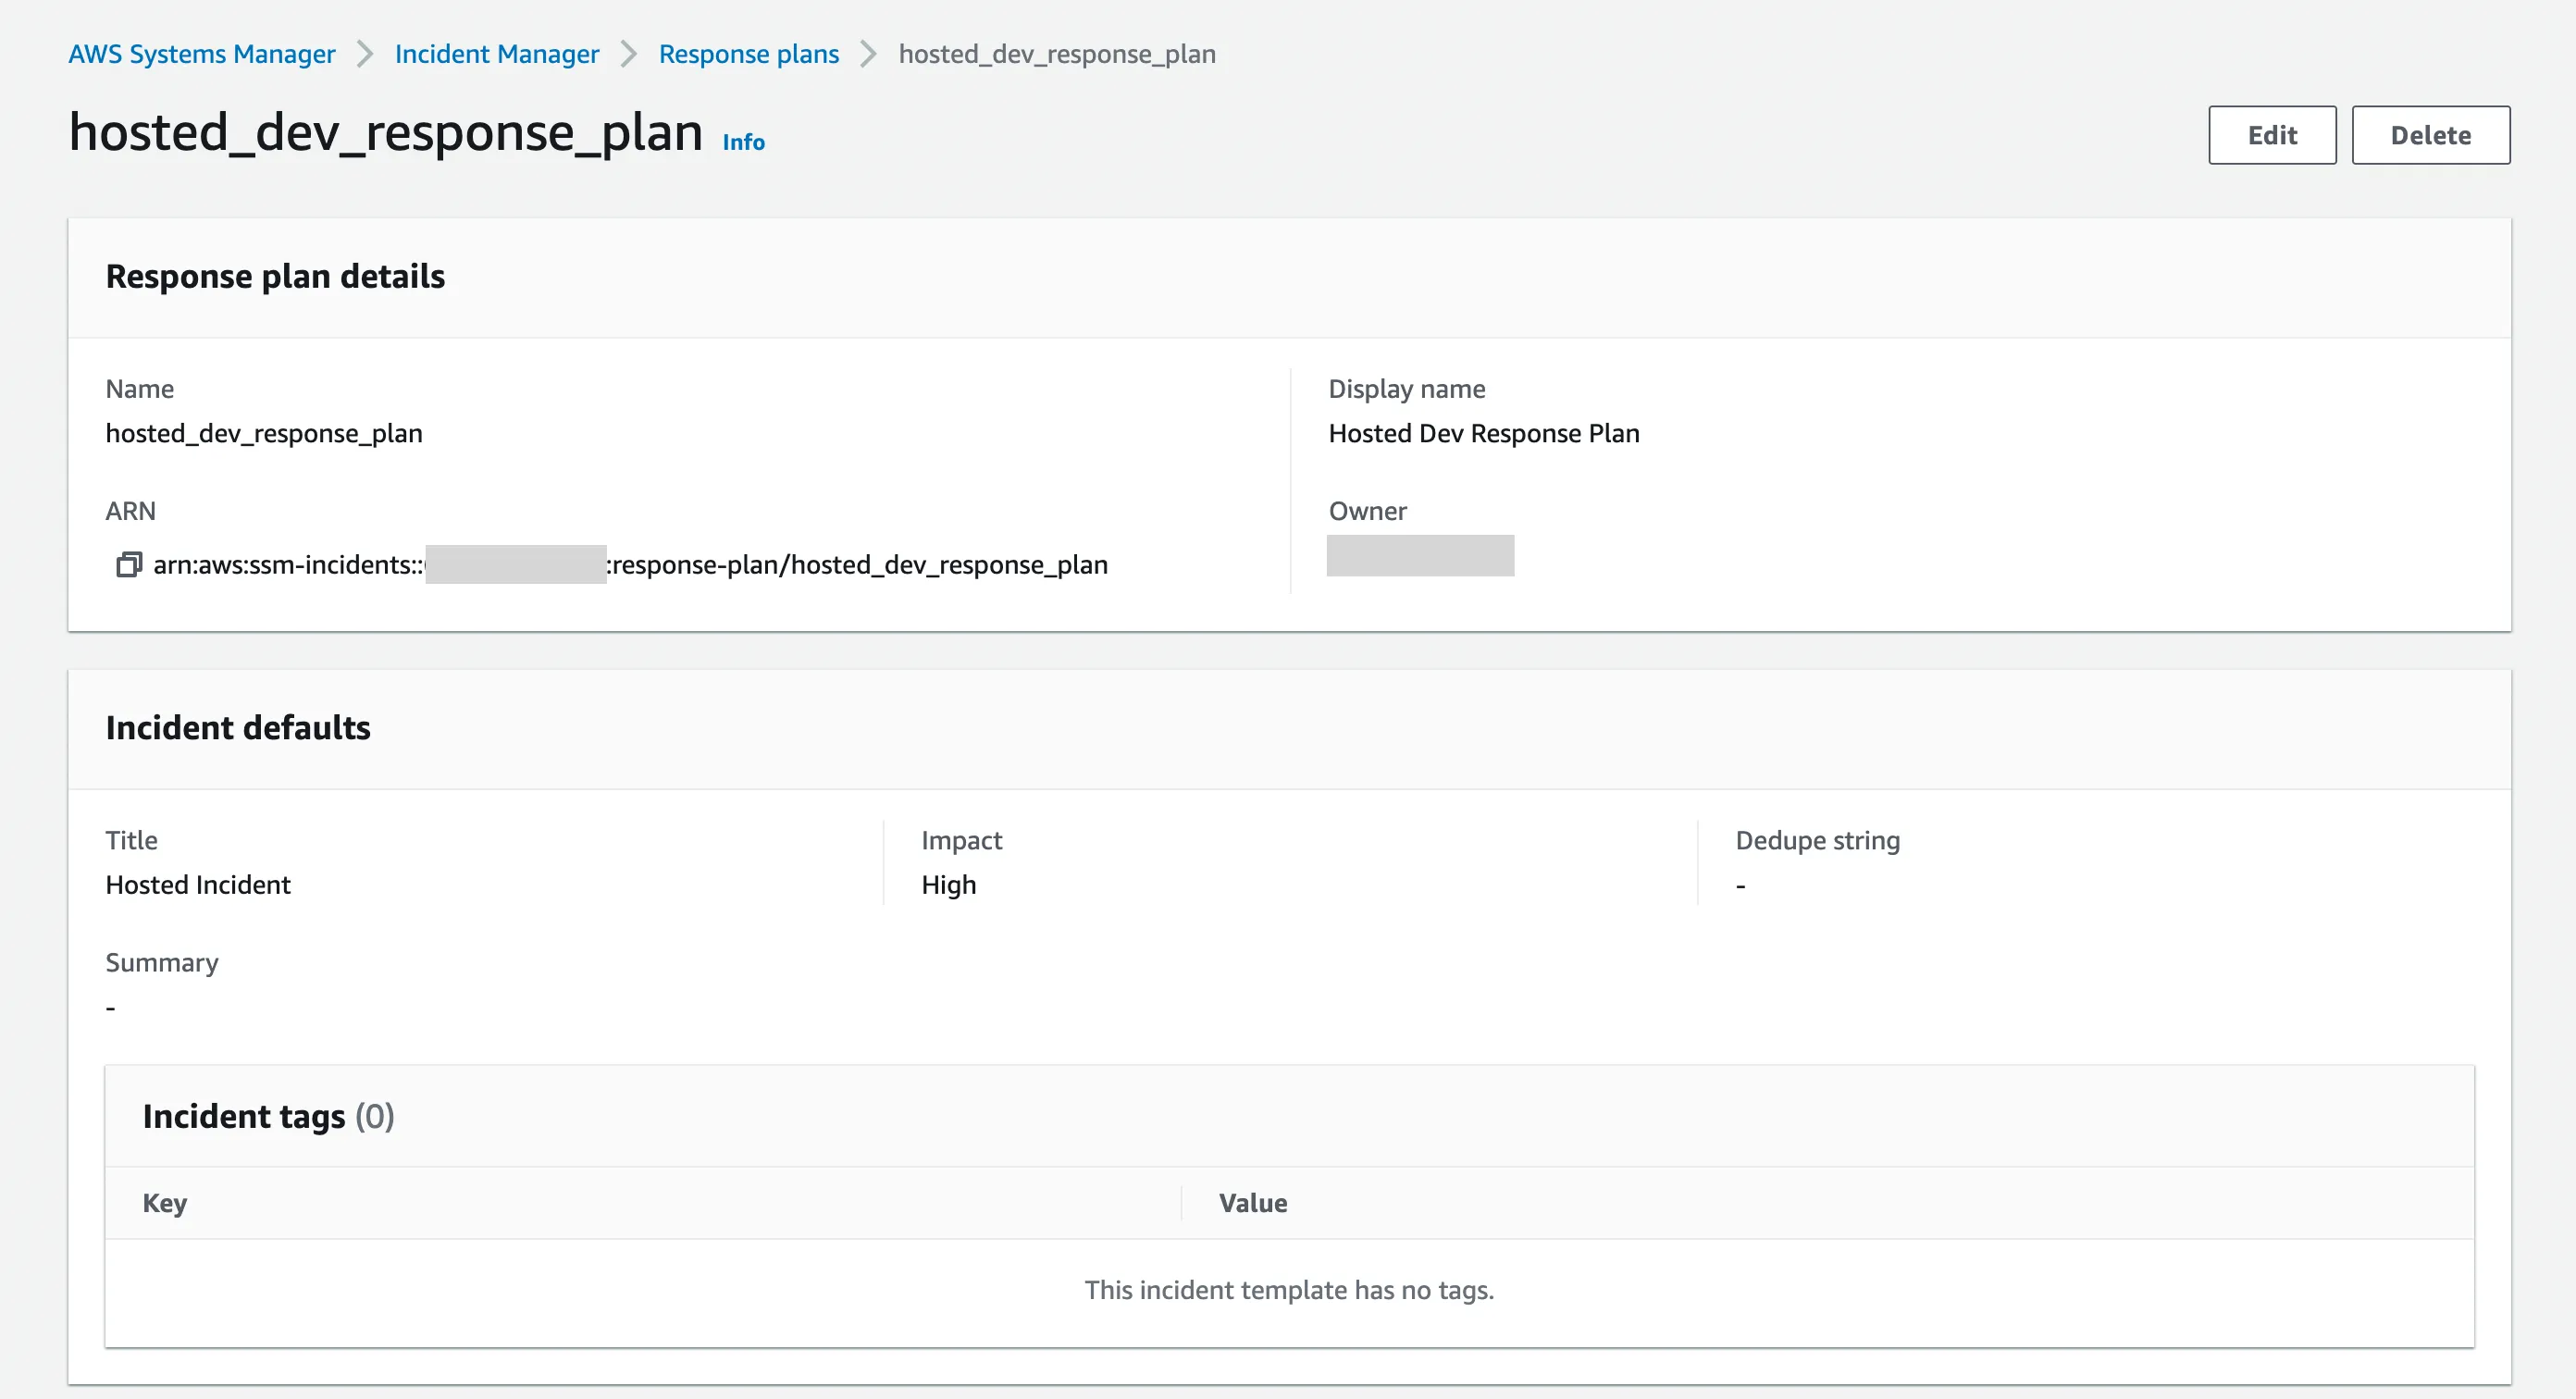
Task: Open the Incident Manager breadcrumb link
Action: pos(497,53)
